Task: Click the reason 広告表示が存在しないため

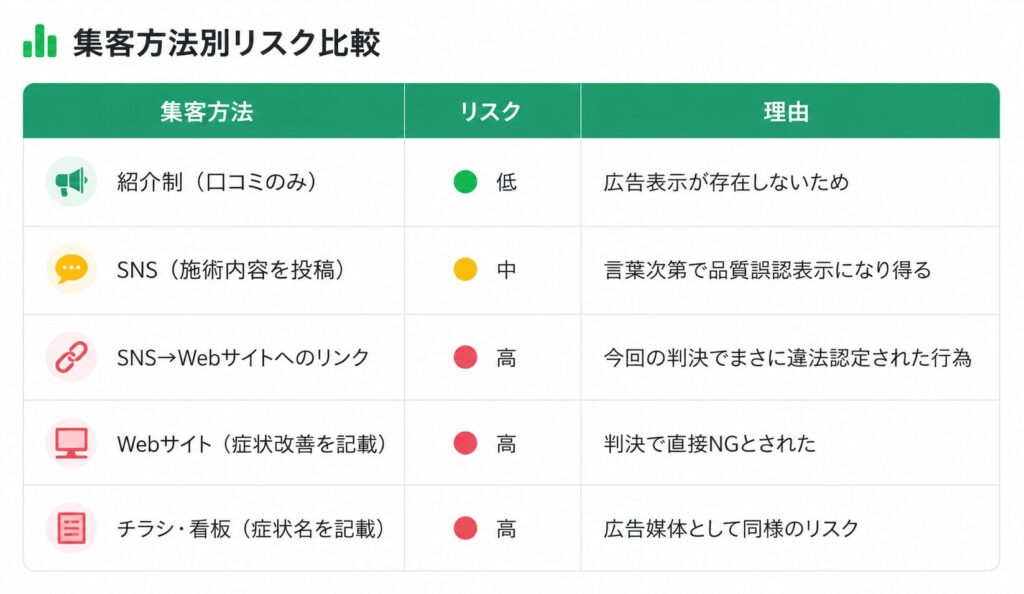Action: [x=726, y=181]
